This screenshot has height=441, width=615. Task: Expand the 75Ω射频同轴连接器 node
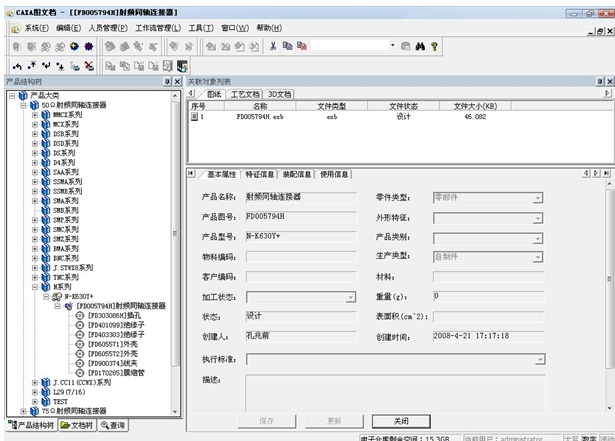pyautogui.click(x=23, y=410)
